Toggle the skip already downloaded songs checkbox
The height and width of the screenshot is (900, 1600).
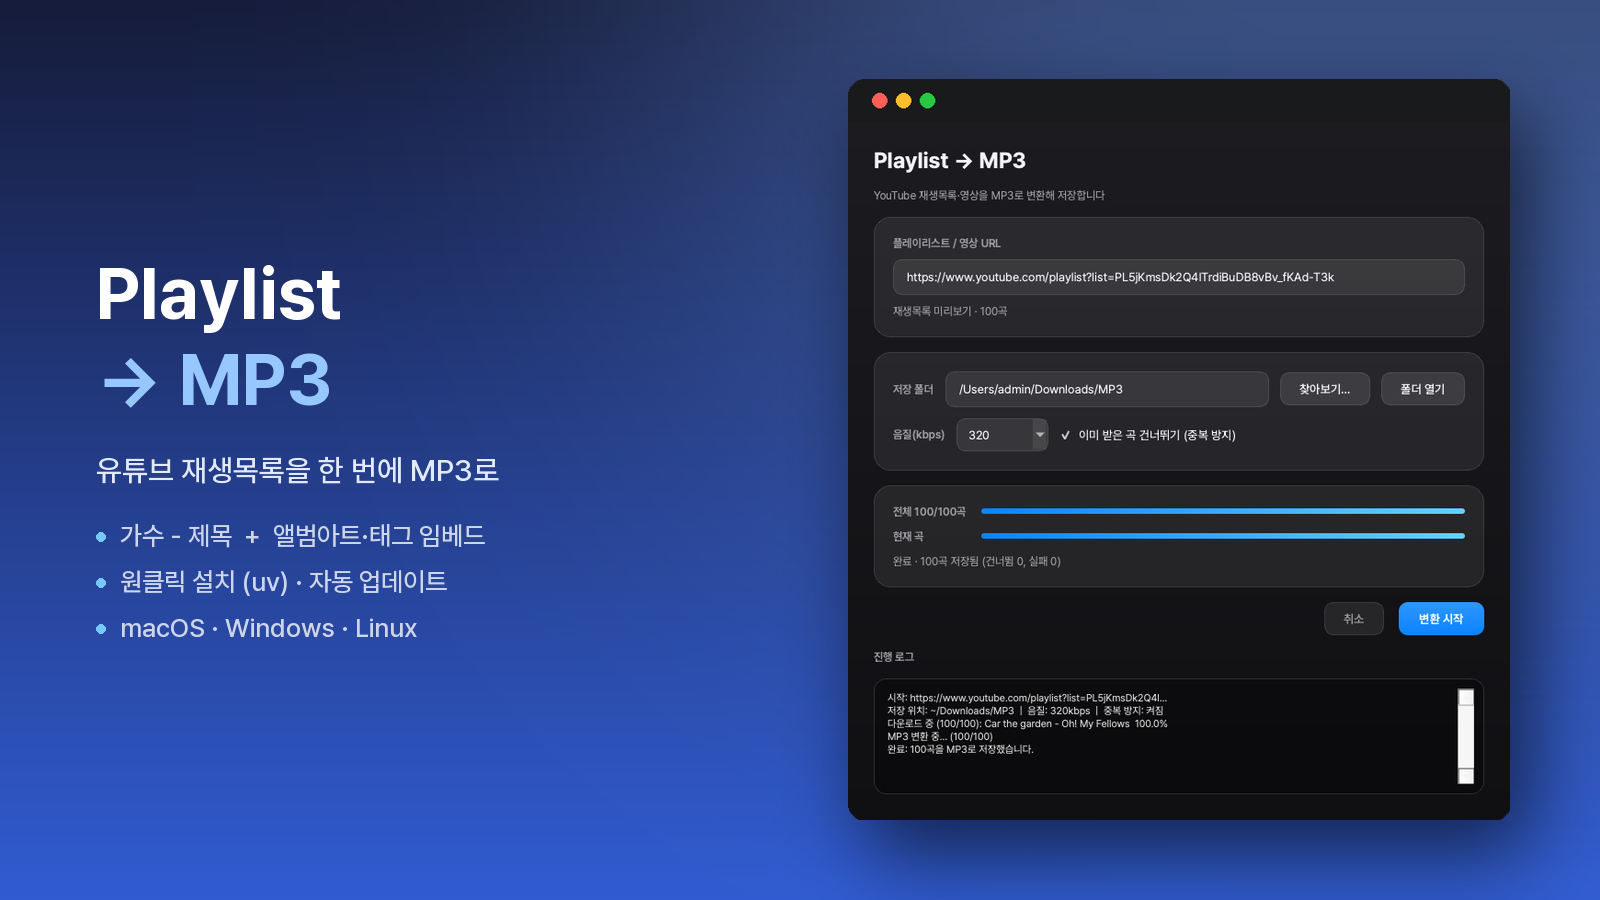(1066, 435)
